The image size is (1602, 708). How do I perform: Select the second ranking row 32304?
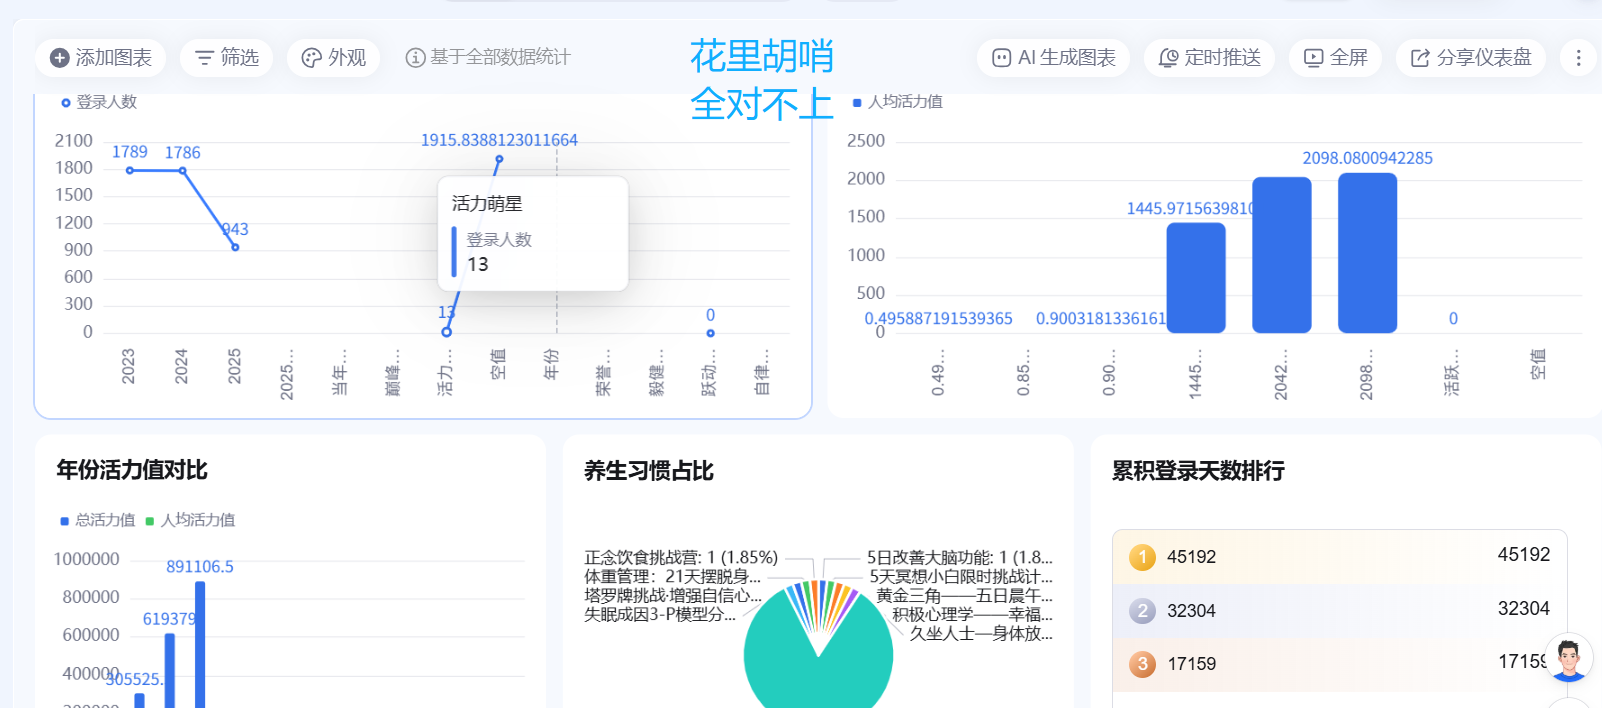(x=1338, y=610)
